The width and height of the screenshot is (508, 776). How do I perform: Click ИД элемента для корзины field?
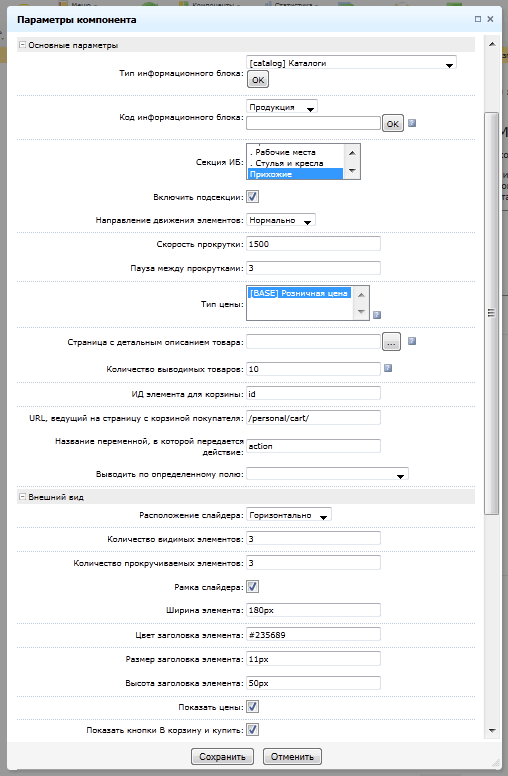(313, 393)
